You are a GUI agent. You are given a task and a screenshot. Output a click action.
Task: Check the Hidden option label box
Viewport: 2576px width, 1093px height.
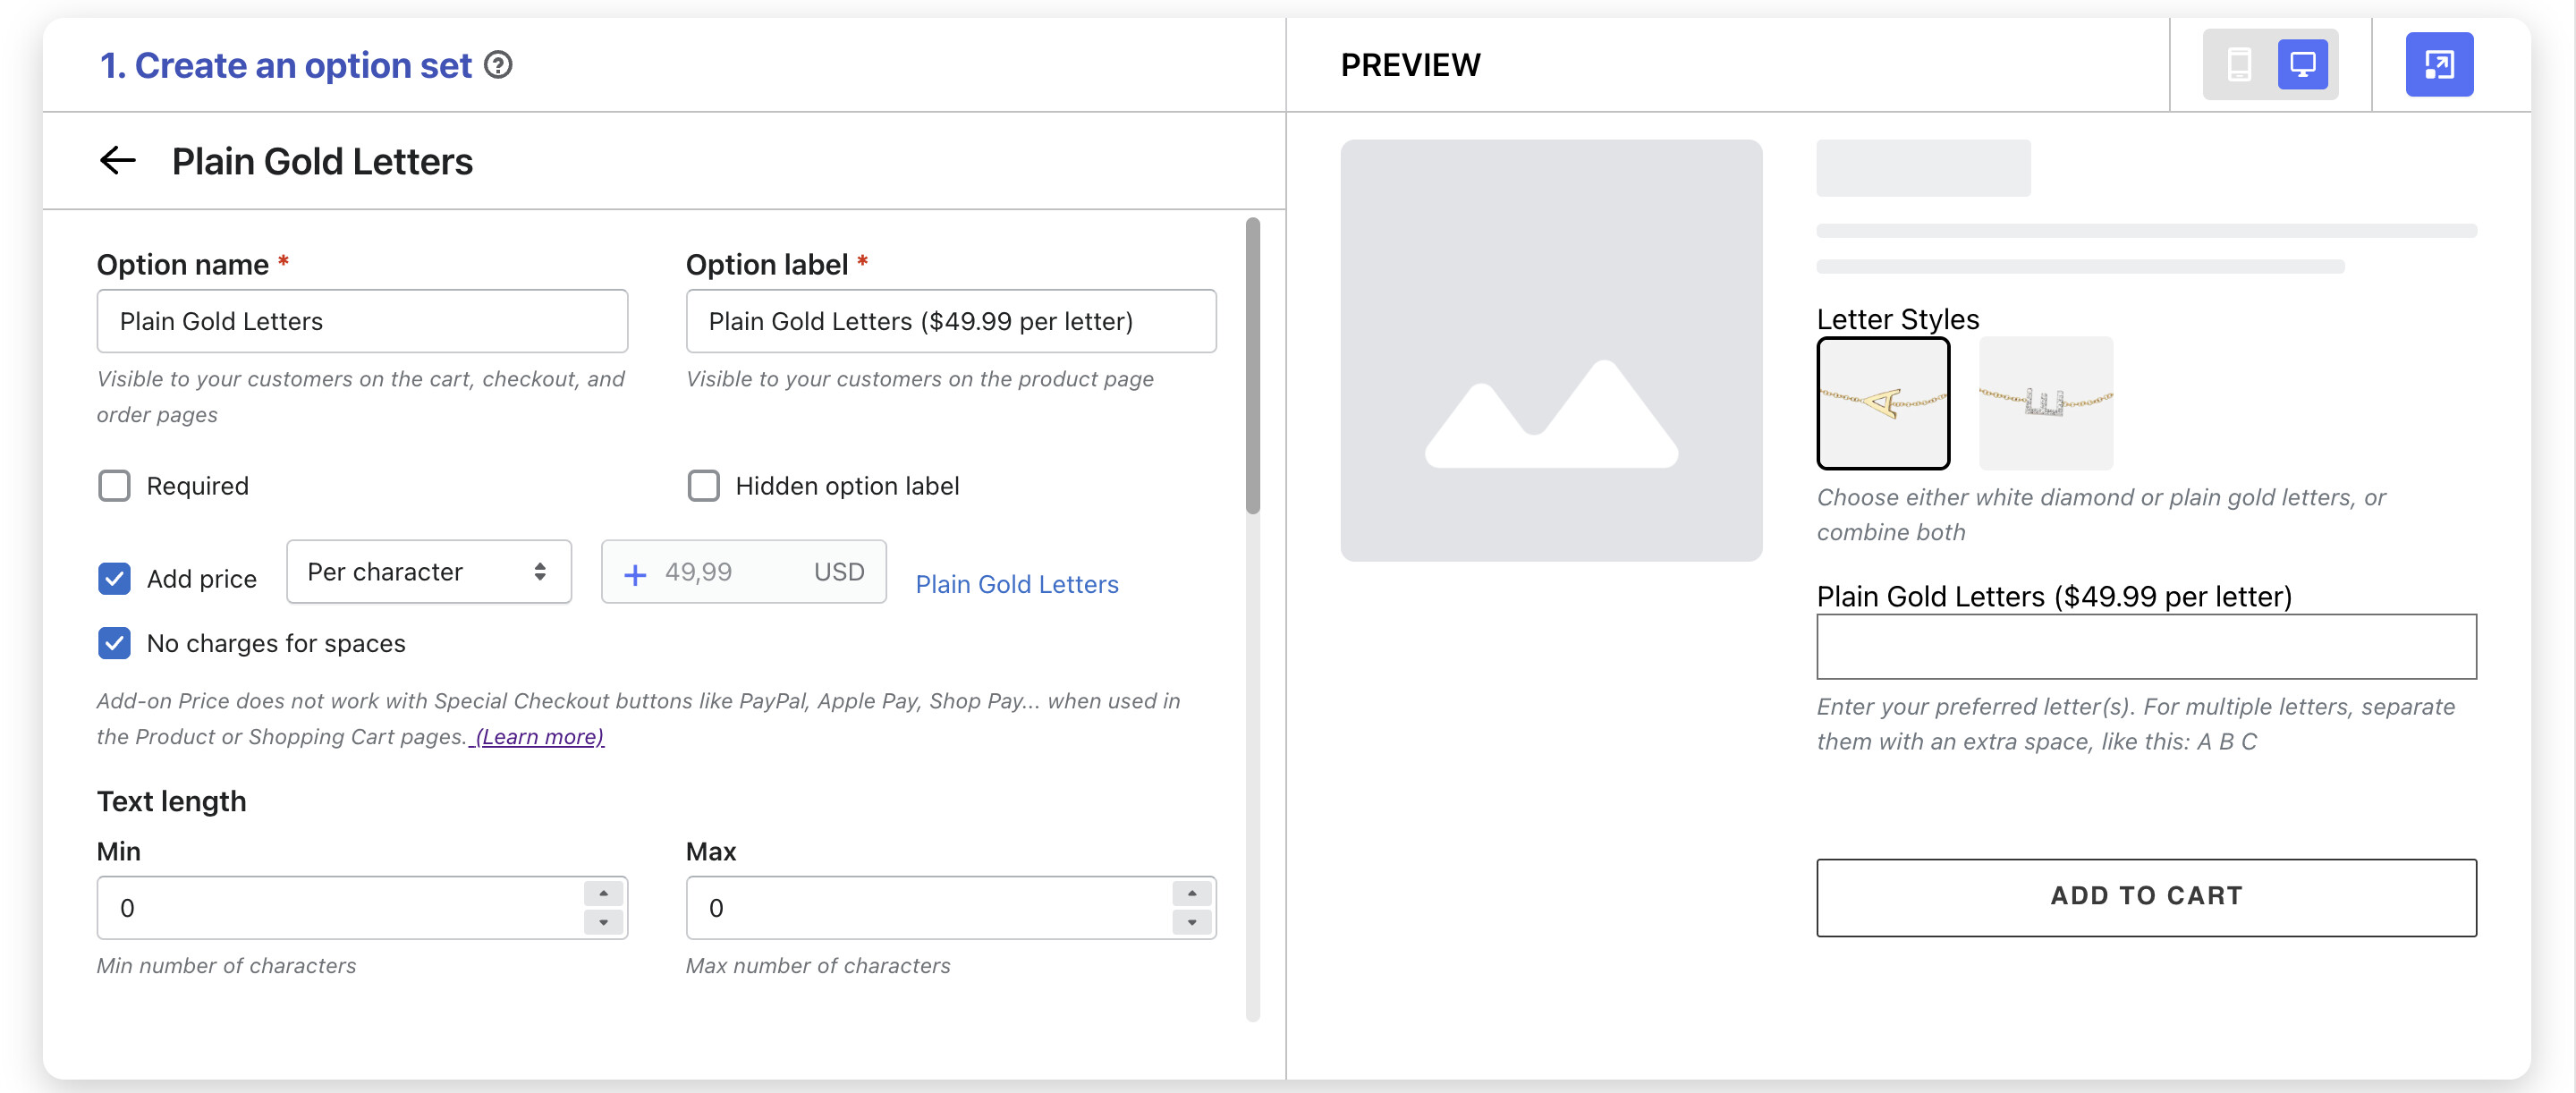click(x=703, y=486)
